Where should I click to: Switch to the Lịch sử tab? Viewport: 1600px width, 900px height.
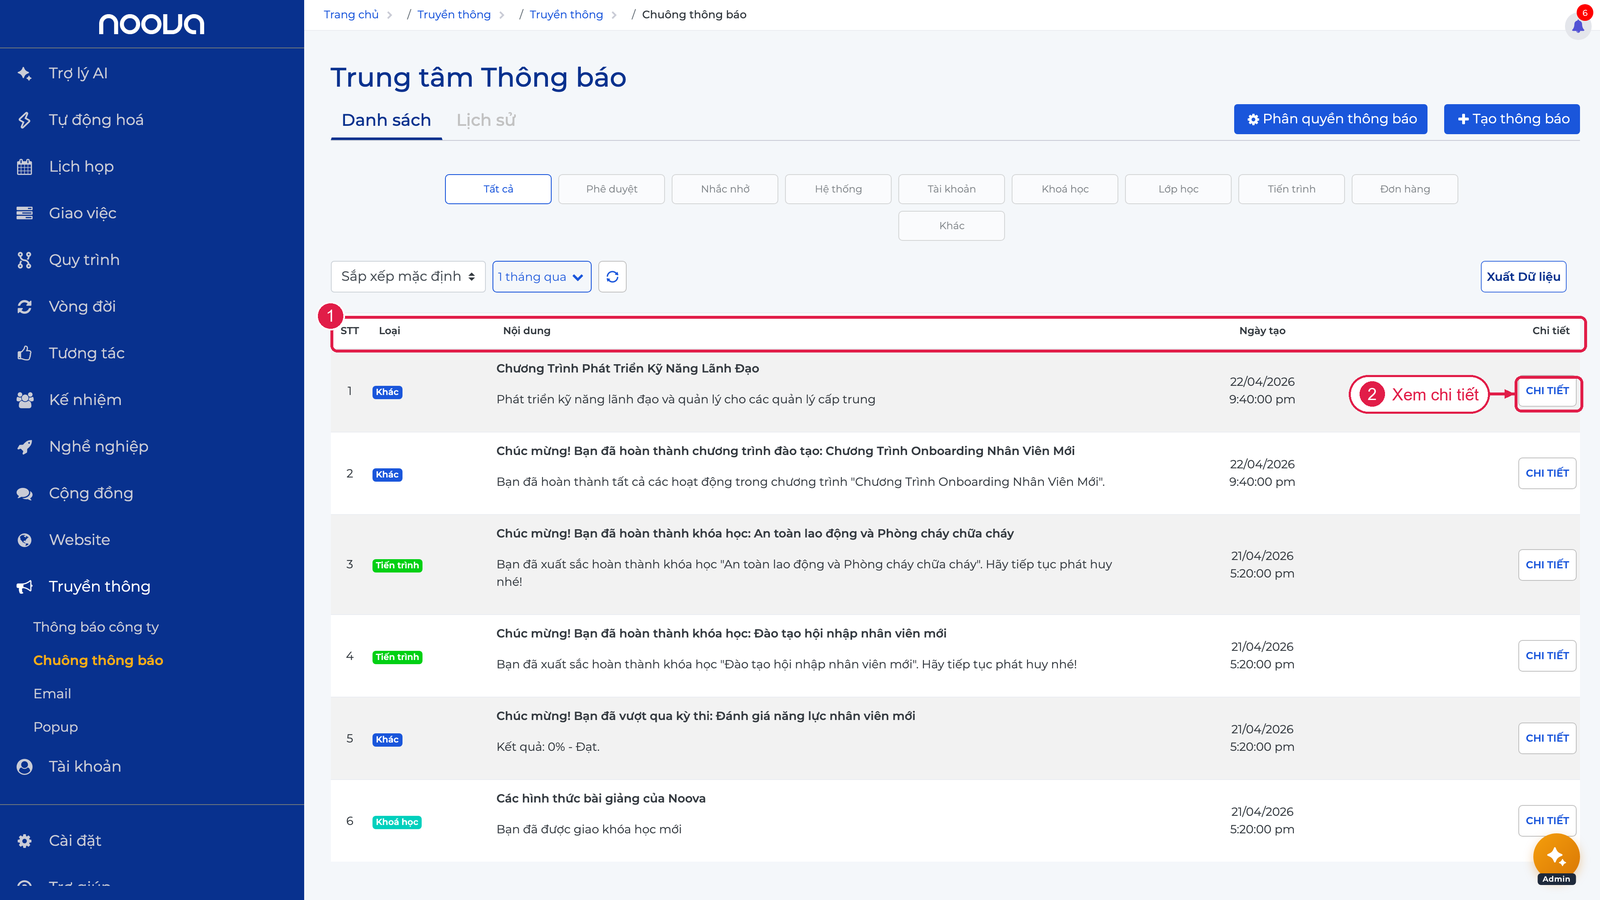click(486, 120)
